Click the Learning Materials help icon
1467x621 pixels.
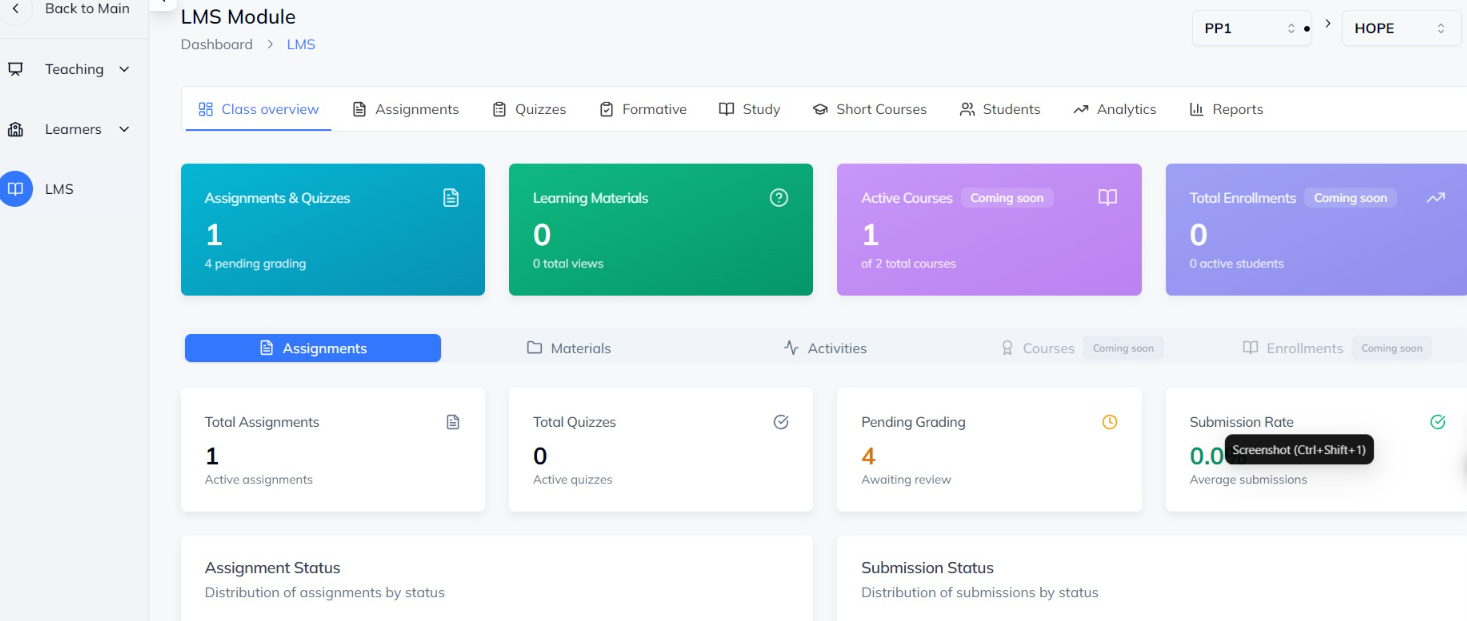pos(779,197)
